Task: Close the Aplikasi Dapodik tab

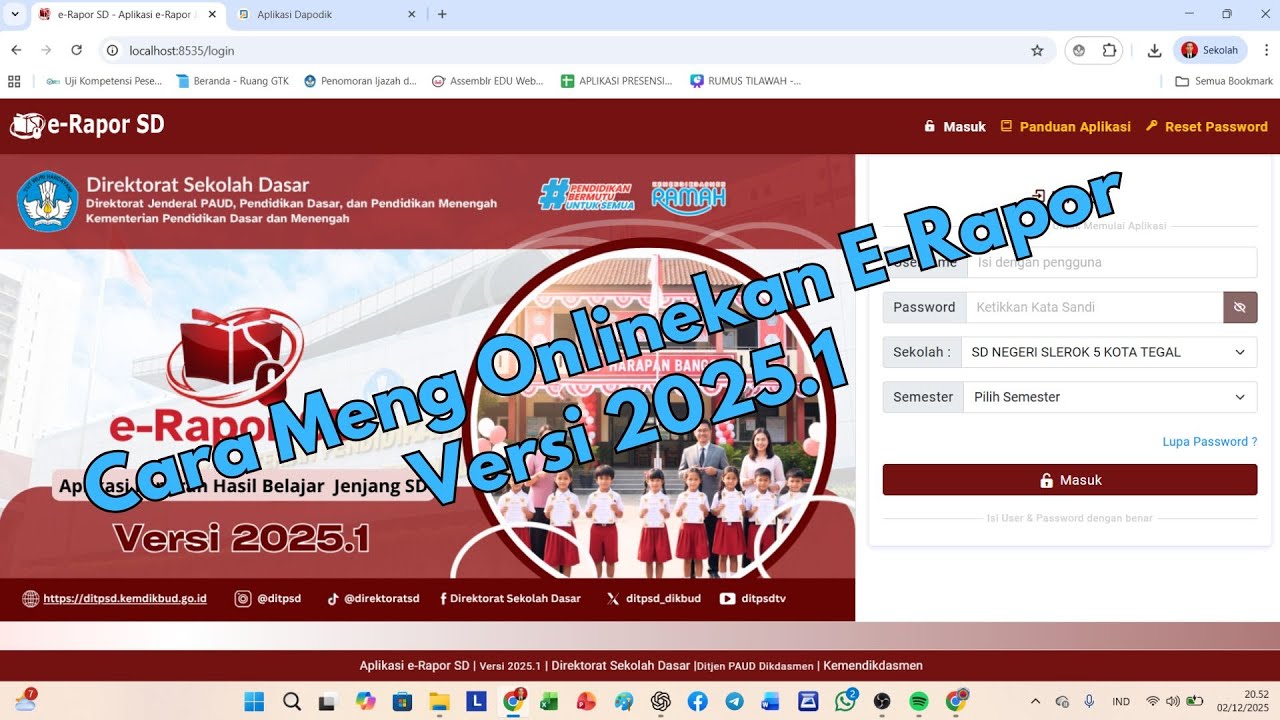Action: pos(412,14)
